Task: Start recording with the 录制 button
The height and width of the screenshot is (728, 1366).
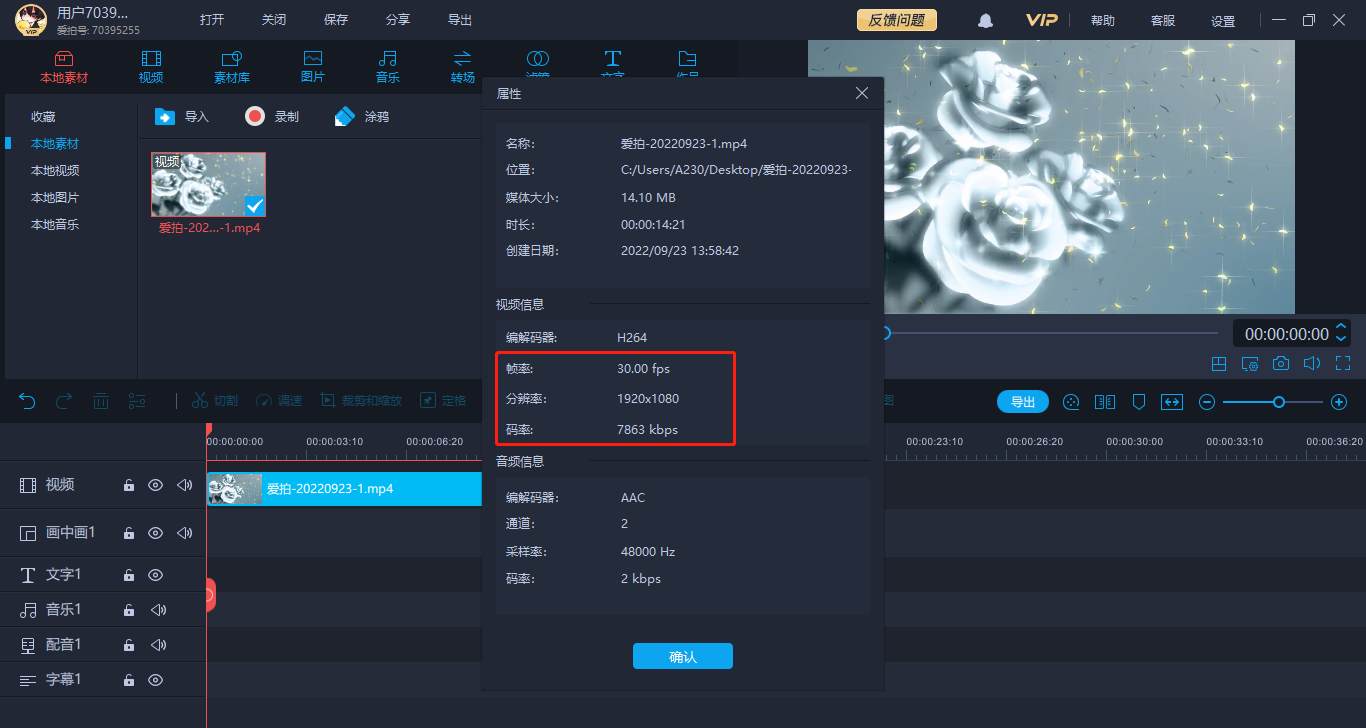Action: pyautogui.click(x=271, y=116)
